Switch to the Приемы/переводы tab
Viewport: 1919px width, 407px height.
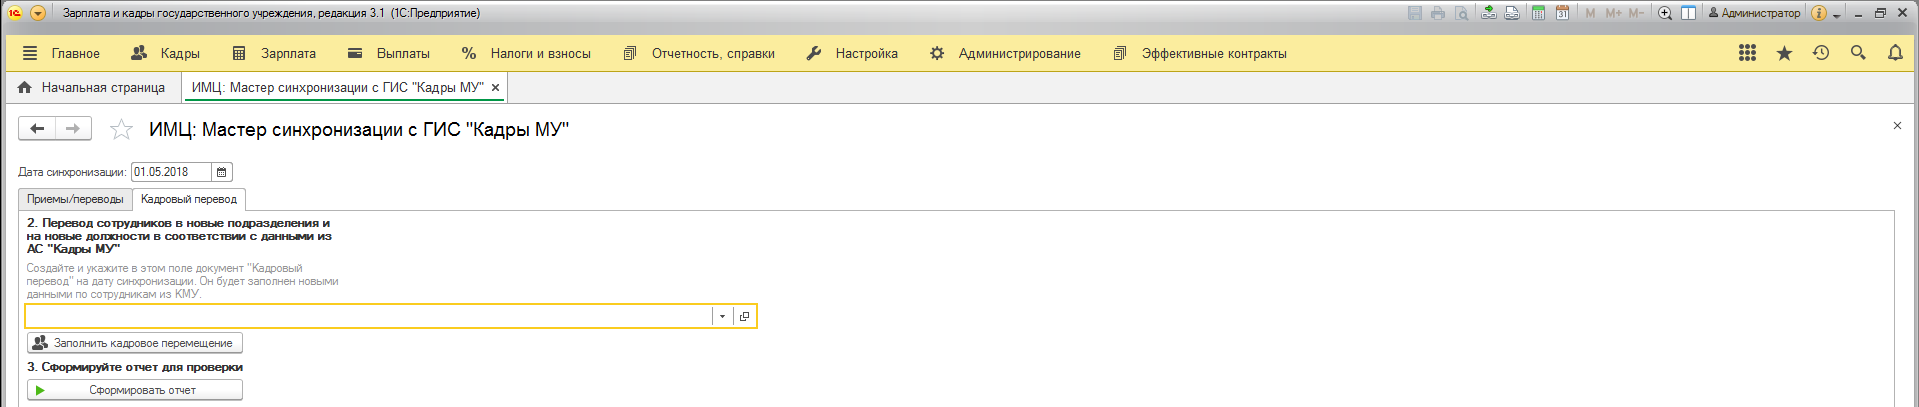(x=75, y=199)
